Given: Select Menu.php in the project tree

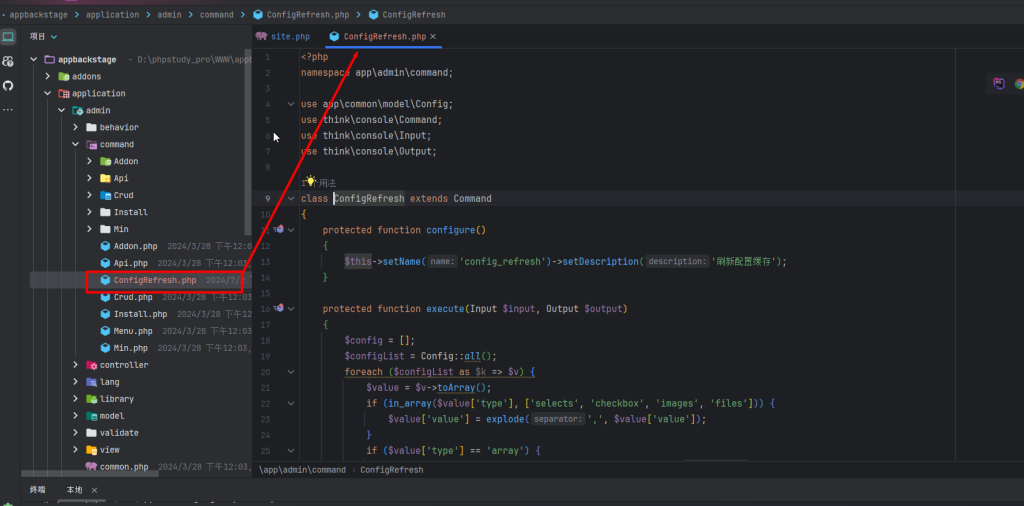Looking at the screenshot, I should 132,331.
